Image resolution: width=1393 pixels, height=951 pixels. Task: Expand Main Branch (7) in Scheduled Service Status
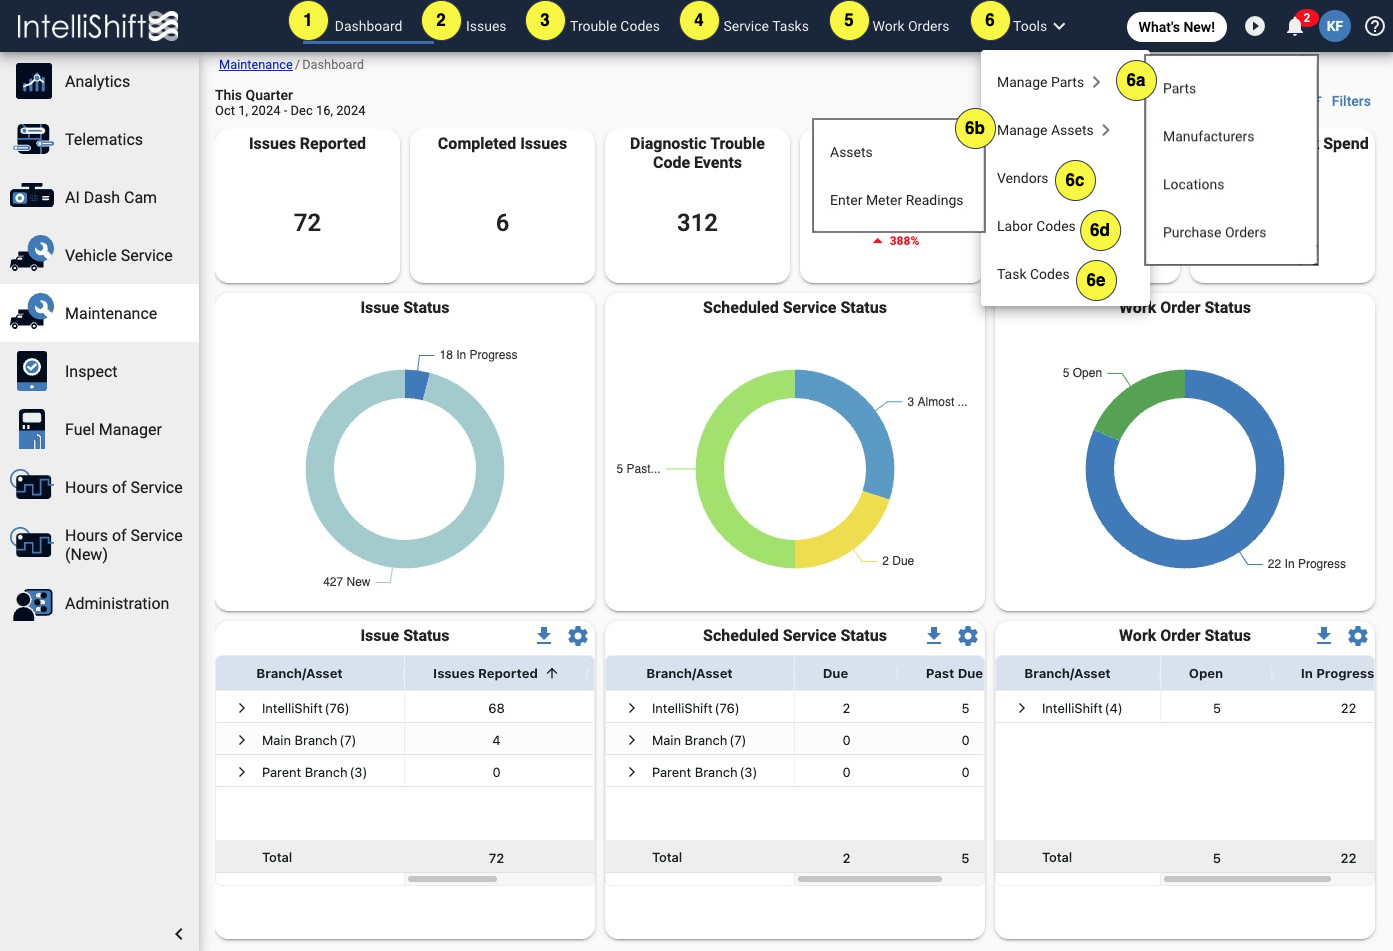[x=632, y=740]
